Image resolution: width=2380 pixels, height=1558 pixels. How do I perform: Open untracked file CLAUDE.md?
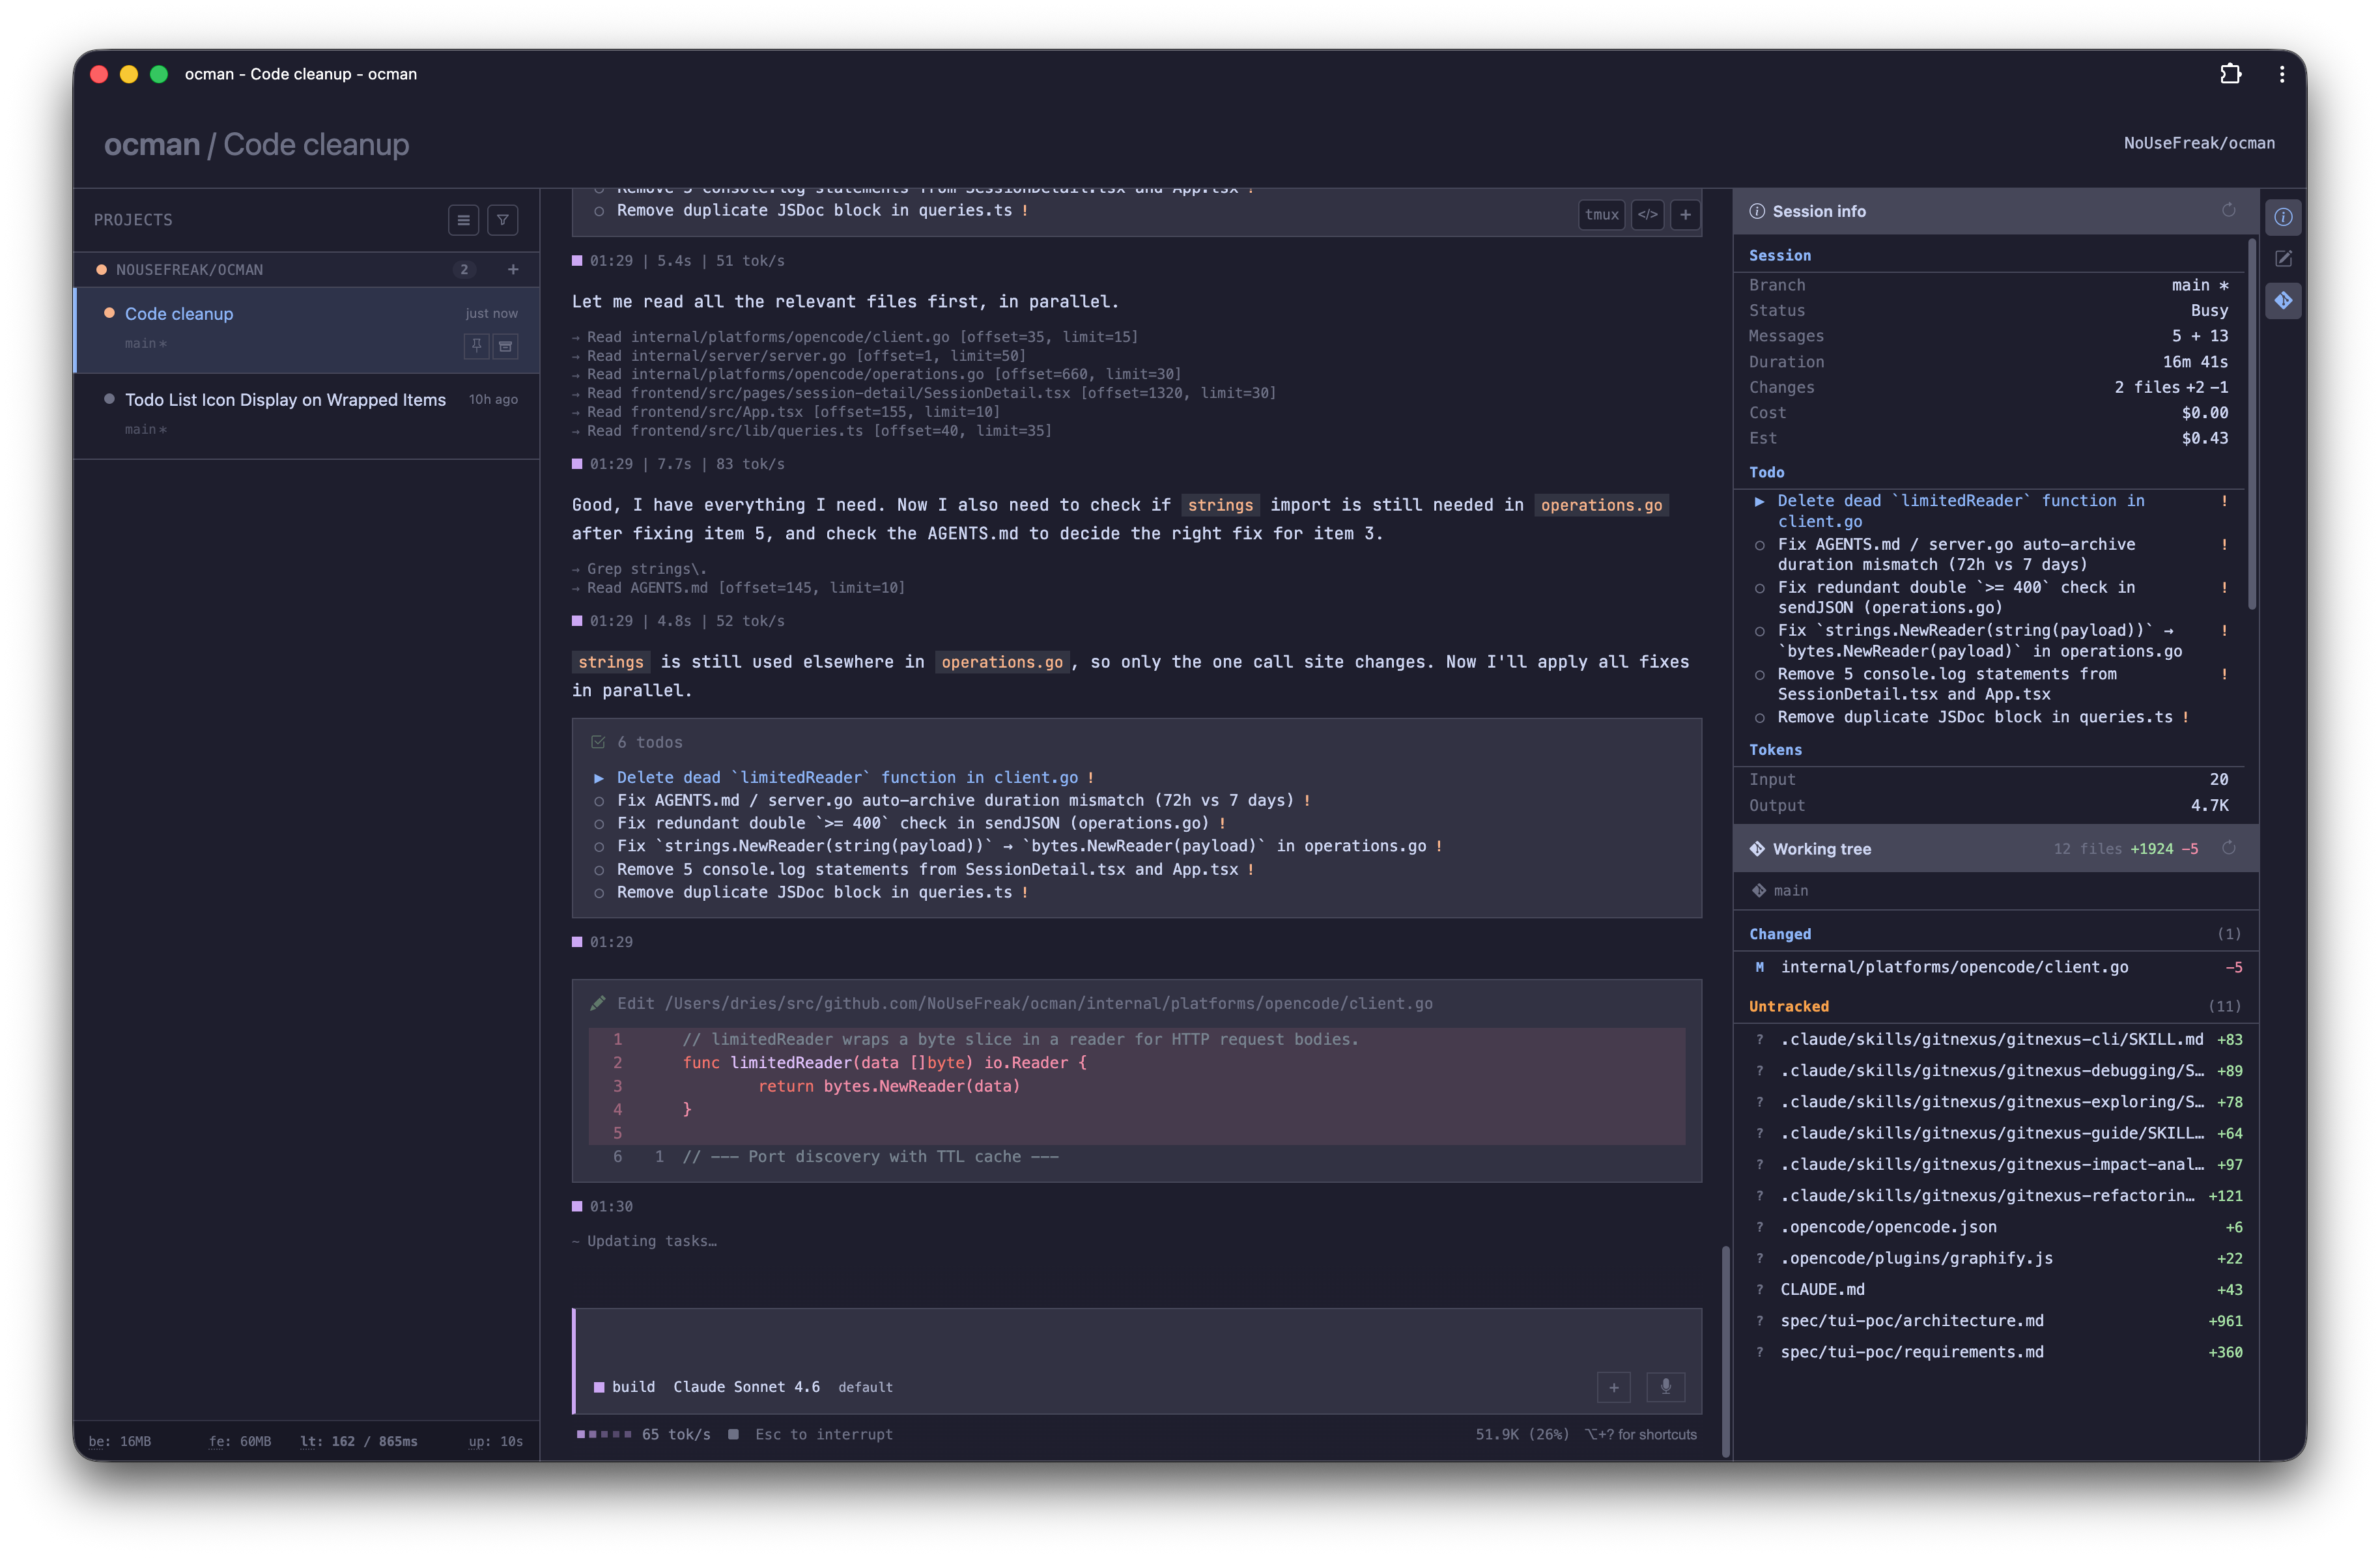(x=1995, y=1290)
